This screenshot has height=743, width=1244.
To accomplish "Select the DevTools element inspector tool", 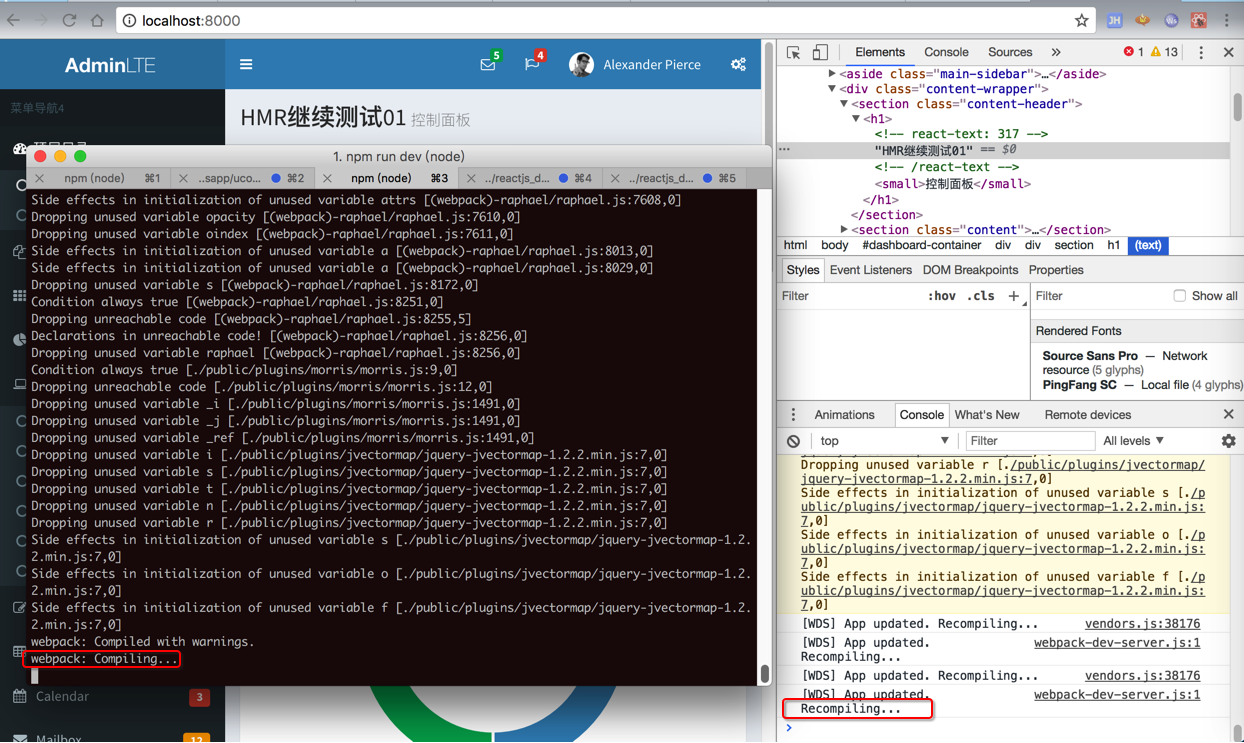I will point(793,52).
